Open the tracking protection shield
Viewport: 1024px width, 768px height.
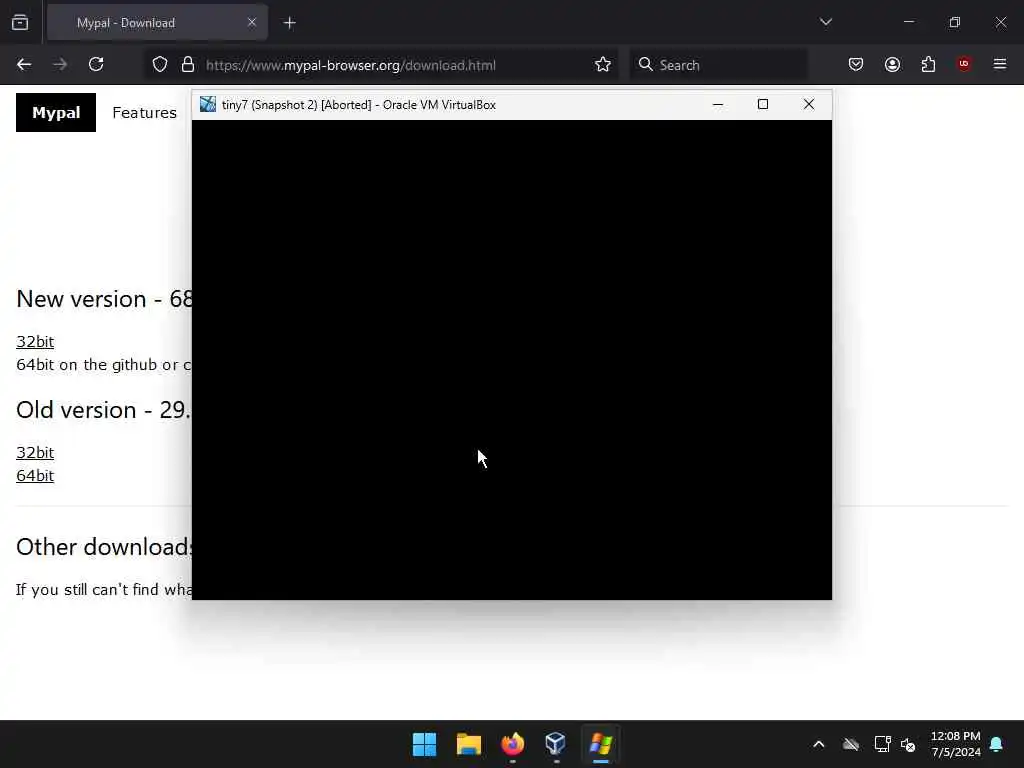[x=160, y=65]
